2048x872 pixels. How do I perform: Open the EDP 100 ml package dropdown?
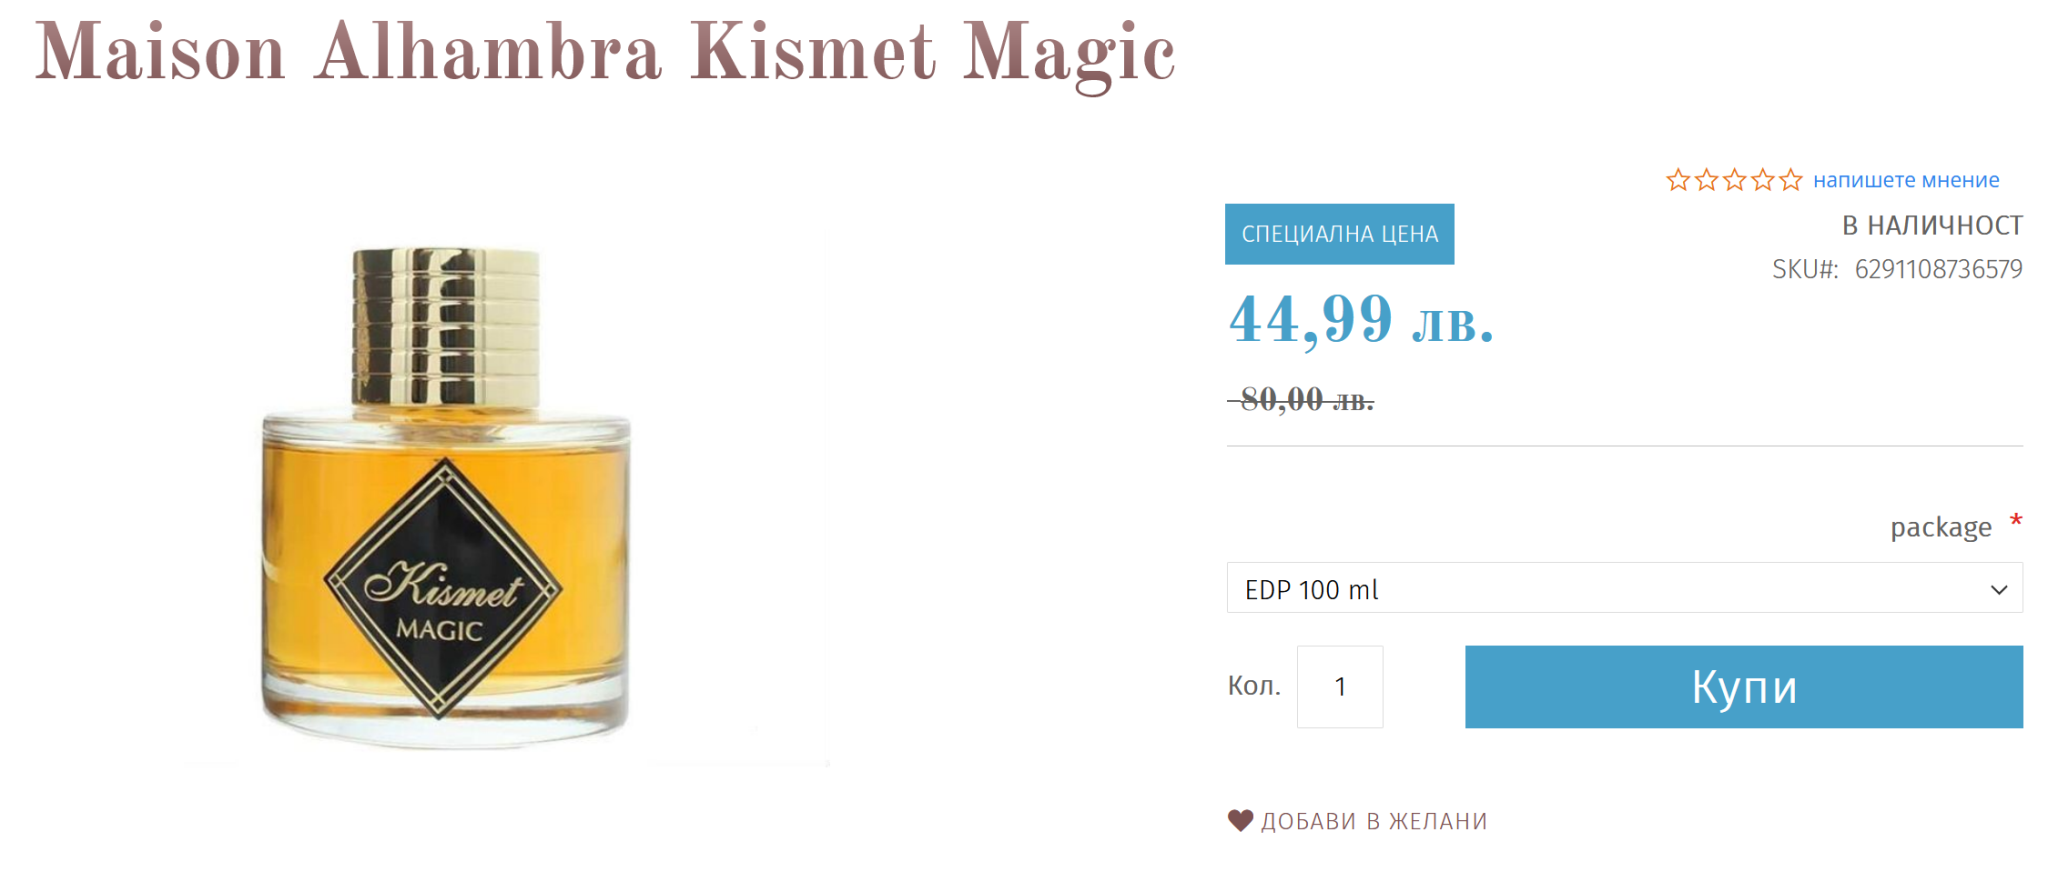1624,588
